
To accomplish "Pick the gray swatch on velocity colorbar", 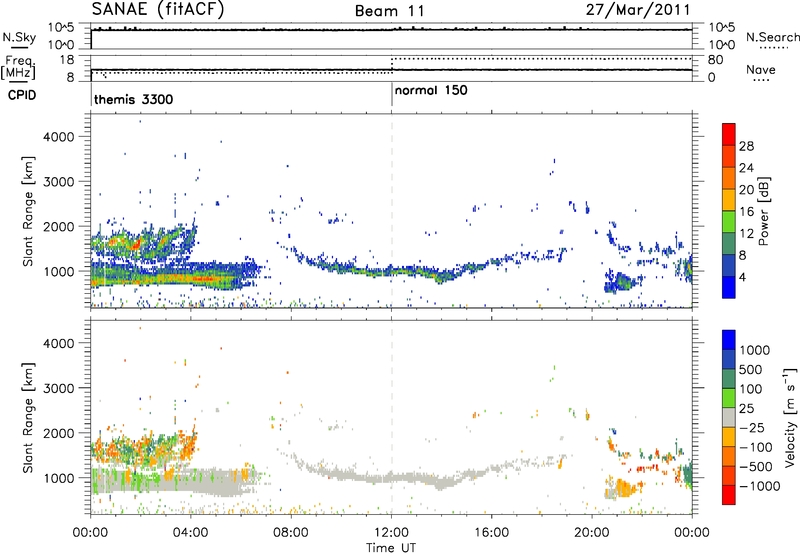I will (729, 417).
